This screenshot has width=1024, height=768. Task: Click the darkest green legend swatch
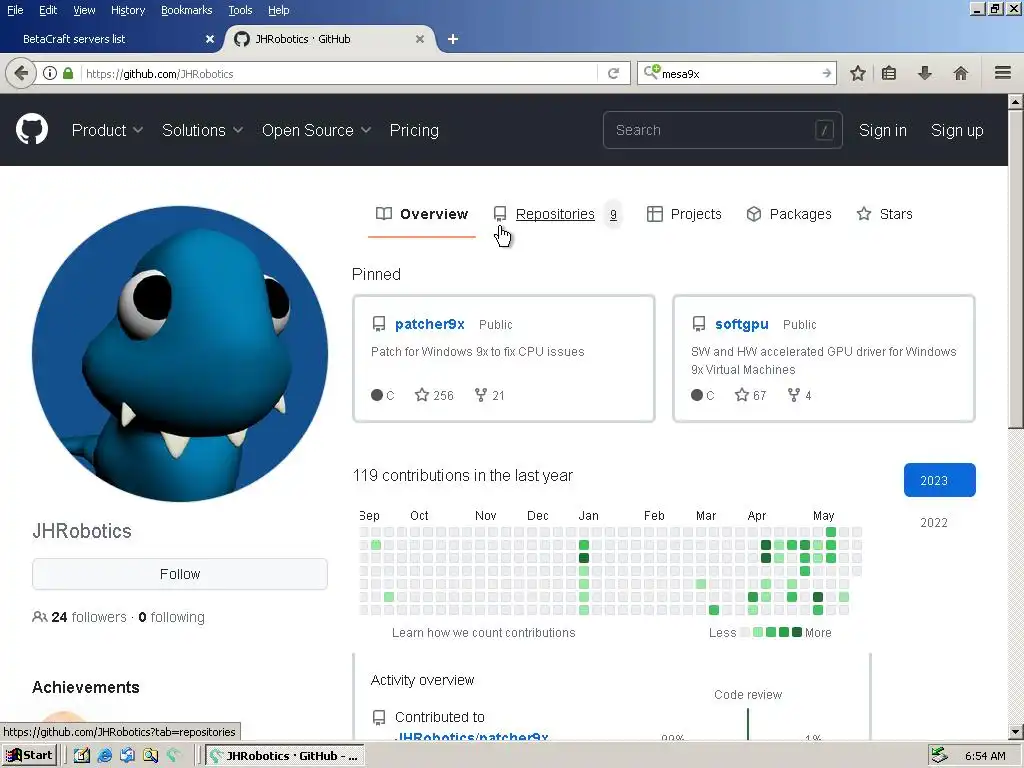(797, 632)
